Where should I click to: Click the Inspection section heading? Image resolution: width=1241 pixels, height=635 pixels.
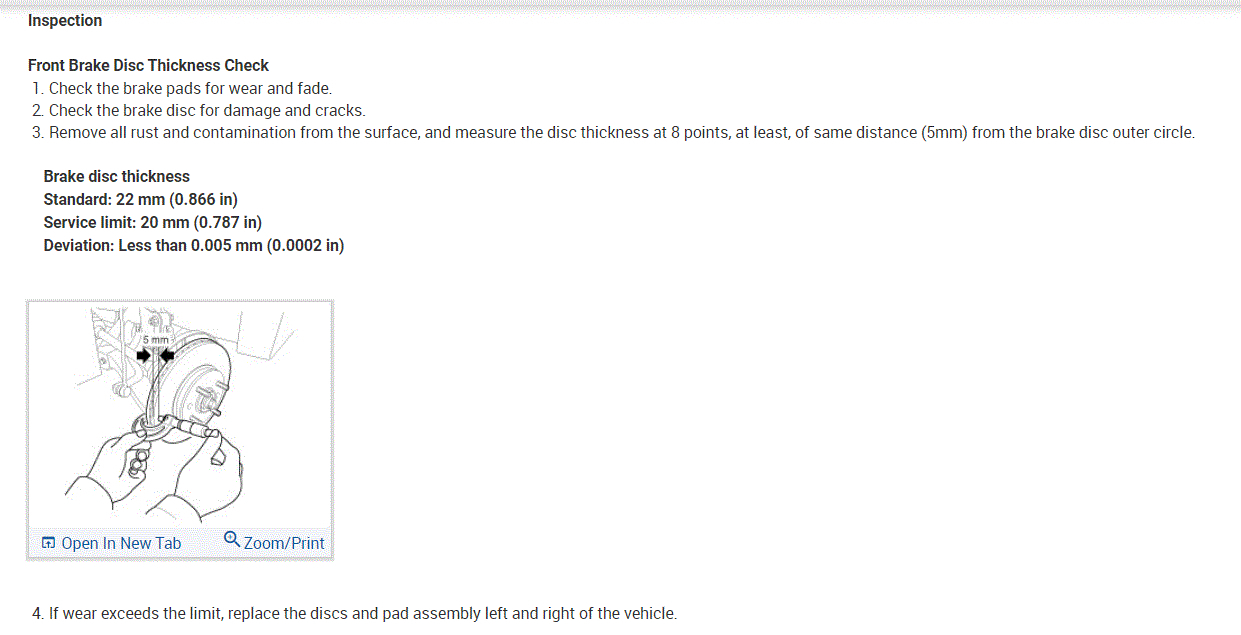(x=65, y=20)
